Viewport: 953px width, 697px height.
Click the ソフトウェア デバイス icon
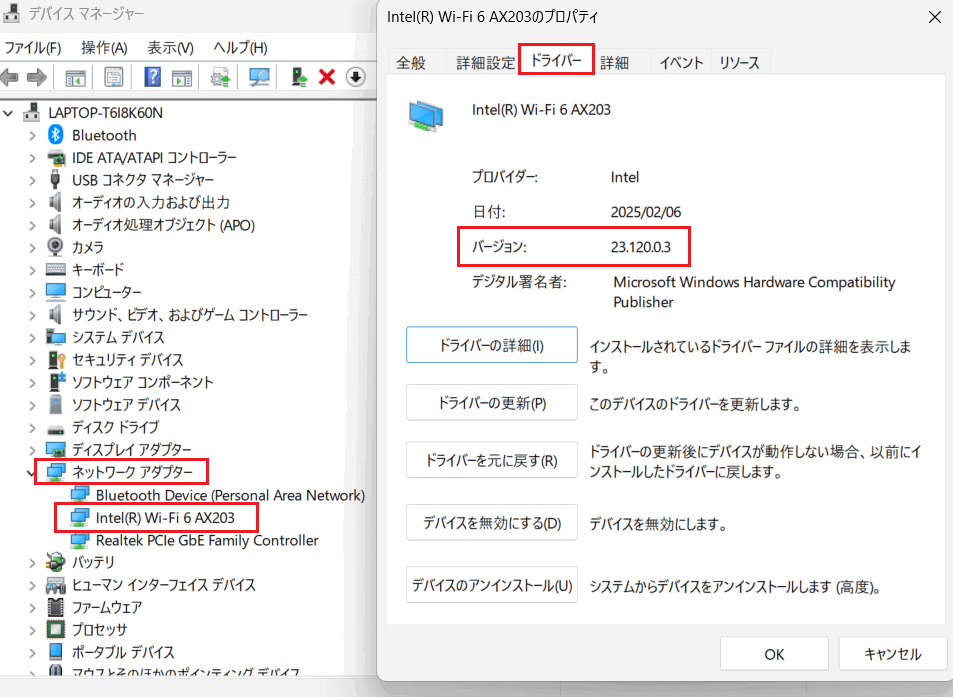[56, 405]
